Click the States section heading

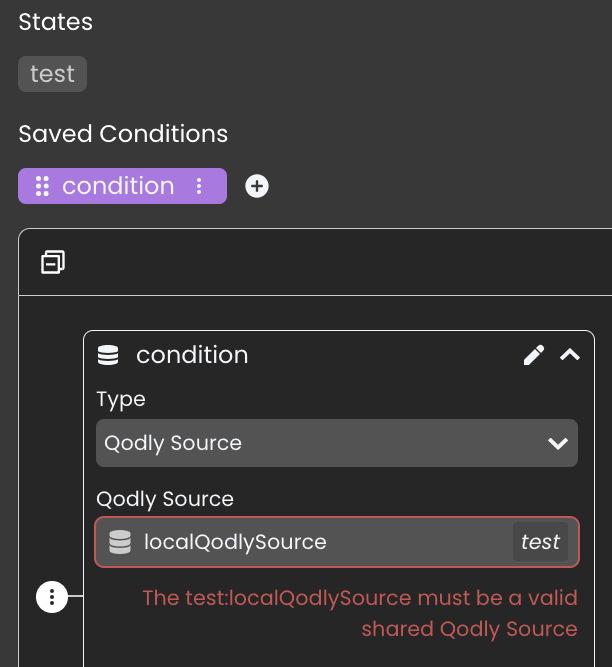[x=56, y=22]
